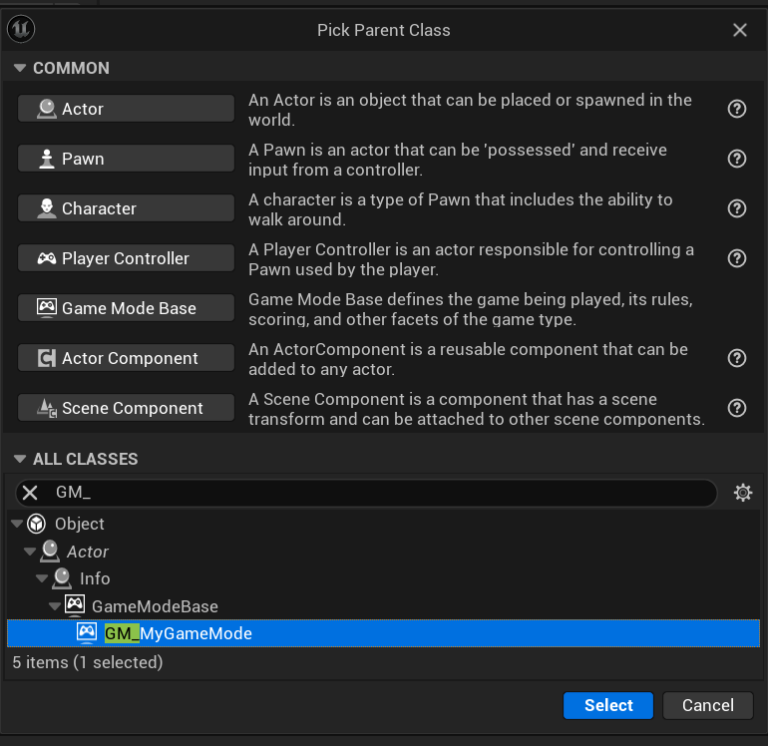Open help for the Pawn class
Viewport: 768px width, 746px height.
point(737,159)
